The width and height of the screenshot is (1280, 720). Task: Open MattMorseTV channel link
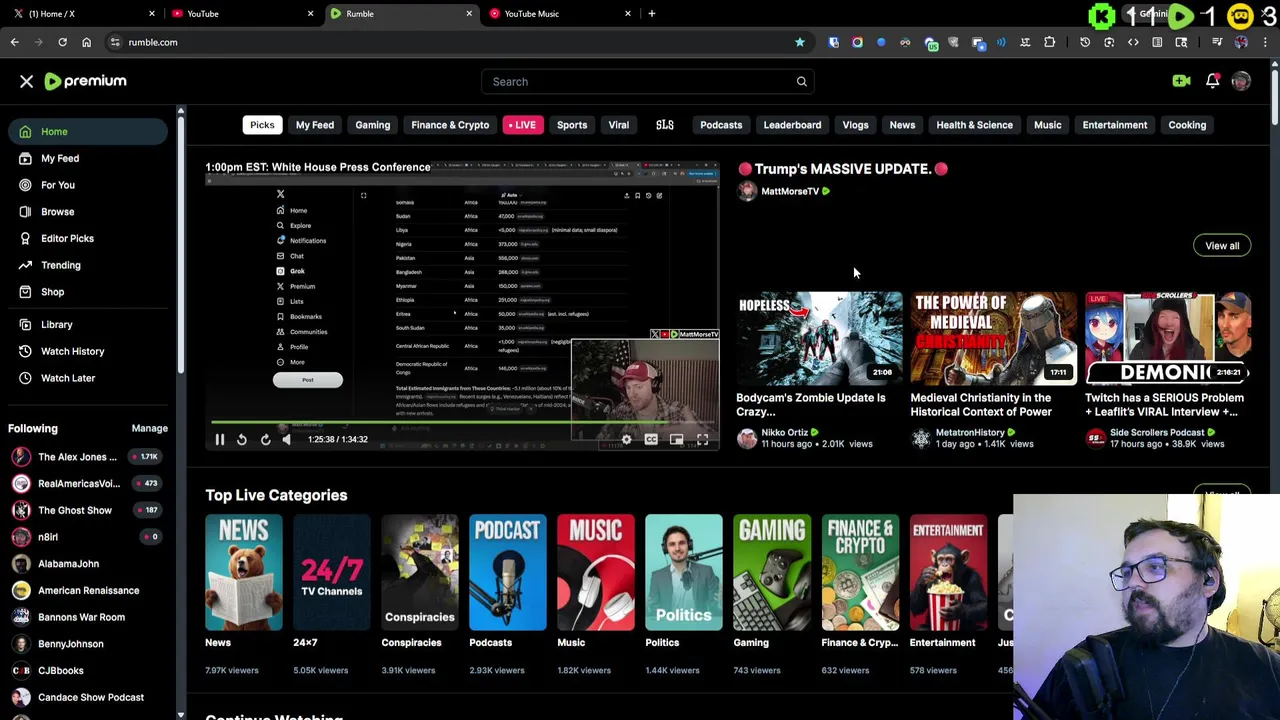790,191
